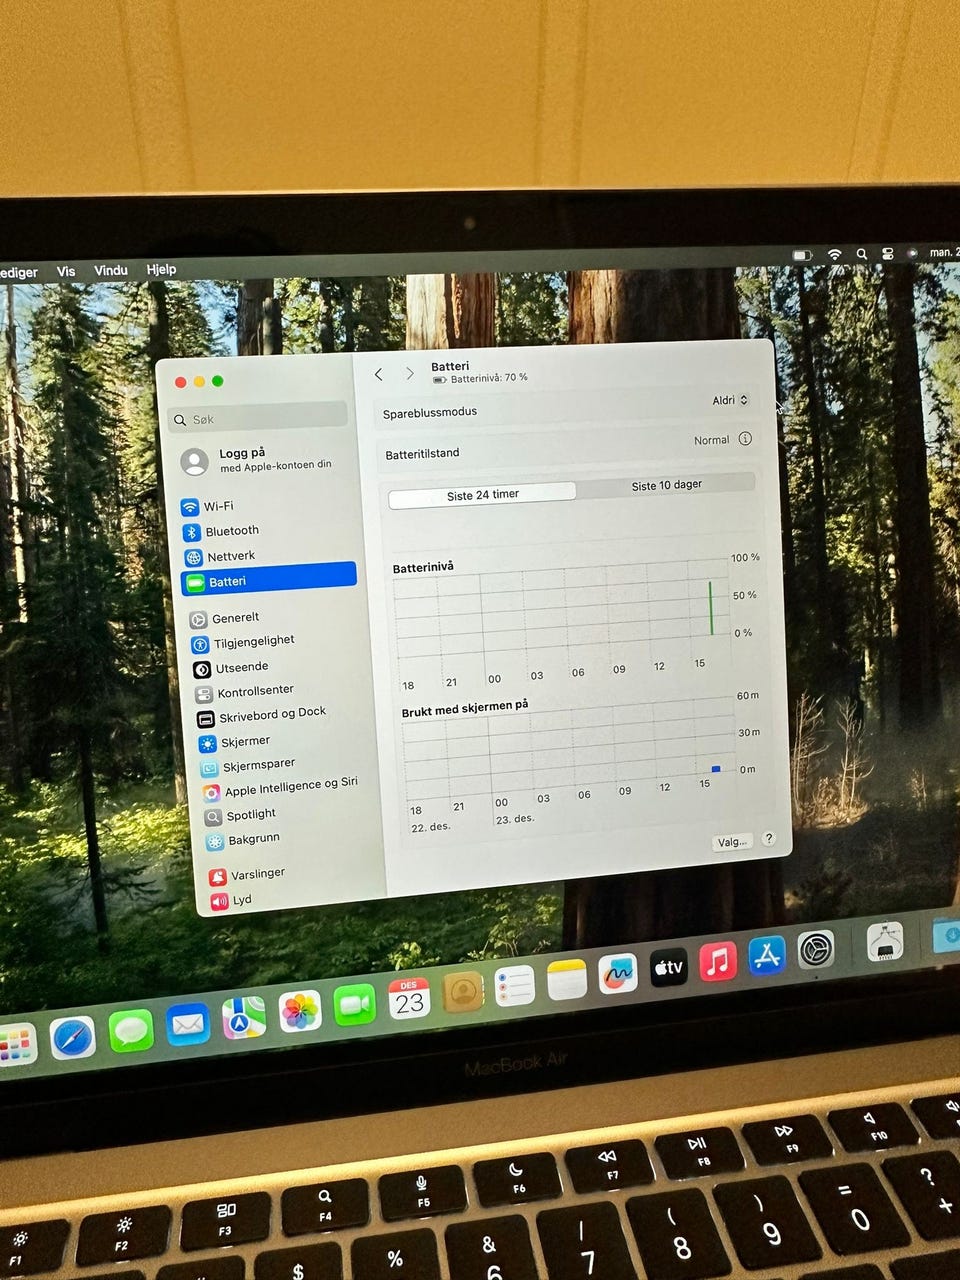
Task: Open the Spareblussmodus Aldri dropdown
Action: [x=730, y=400]
